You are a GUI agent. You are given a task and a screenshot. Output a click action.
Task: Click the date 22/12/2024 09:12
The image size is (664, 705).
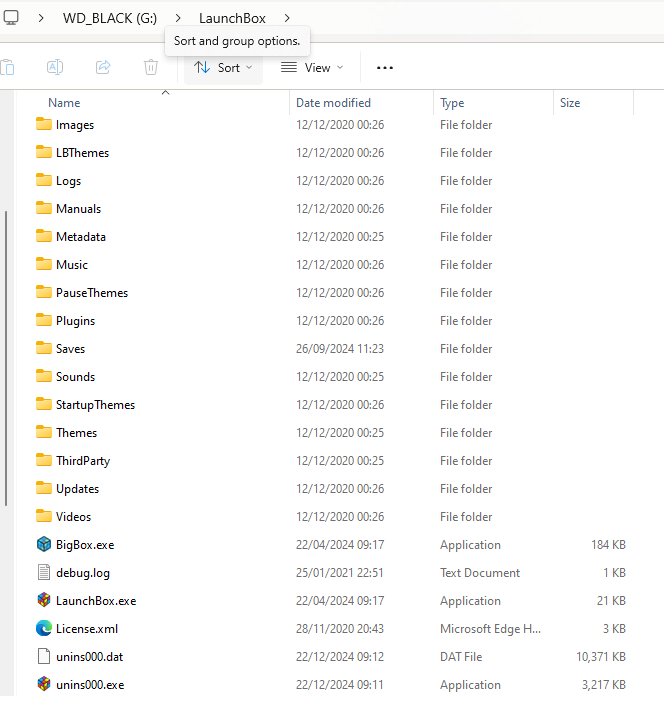[x=340, y=657]
